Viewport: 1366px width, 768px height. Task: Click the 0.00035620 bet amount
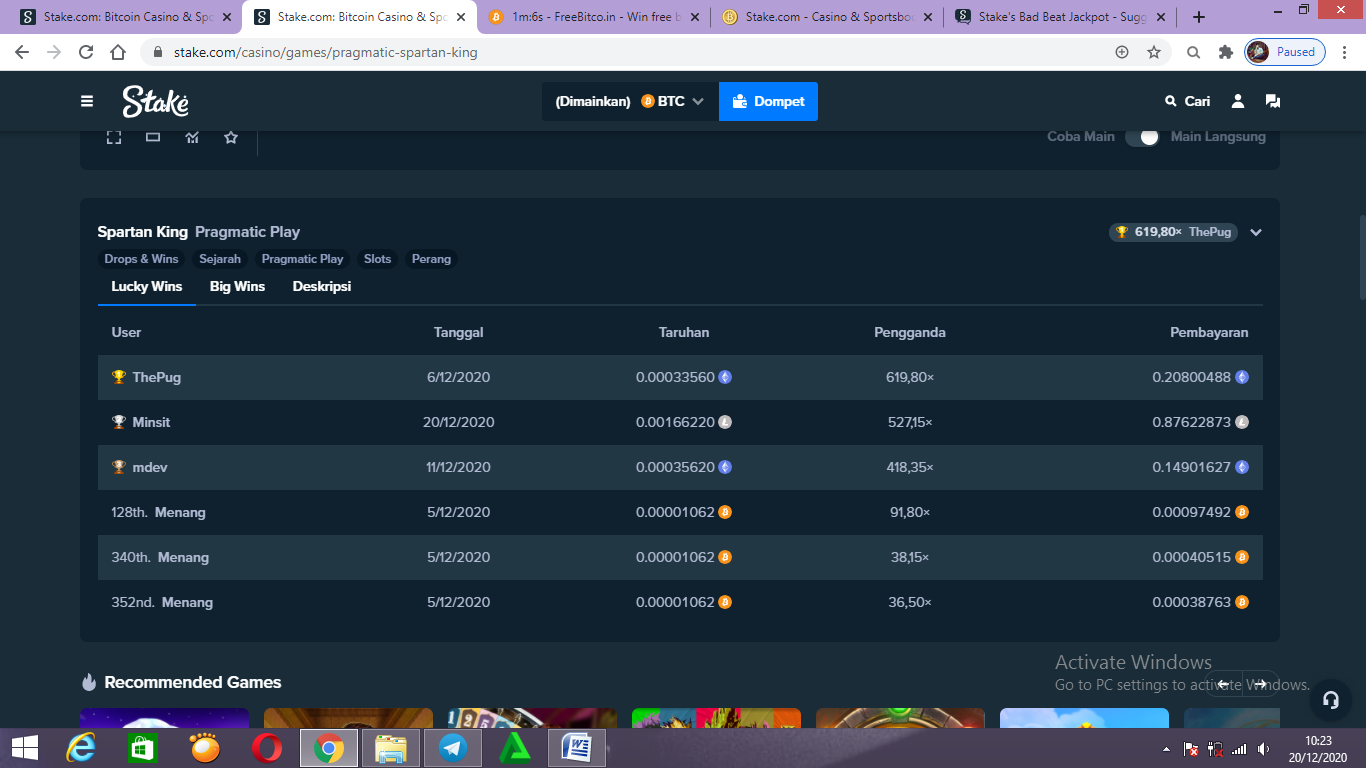(x=675, y=467)
